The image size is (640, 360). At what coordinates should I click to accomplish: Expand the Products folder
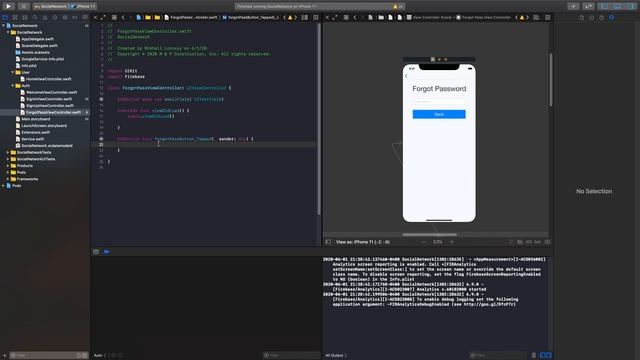tap(8, 166)
